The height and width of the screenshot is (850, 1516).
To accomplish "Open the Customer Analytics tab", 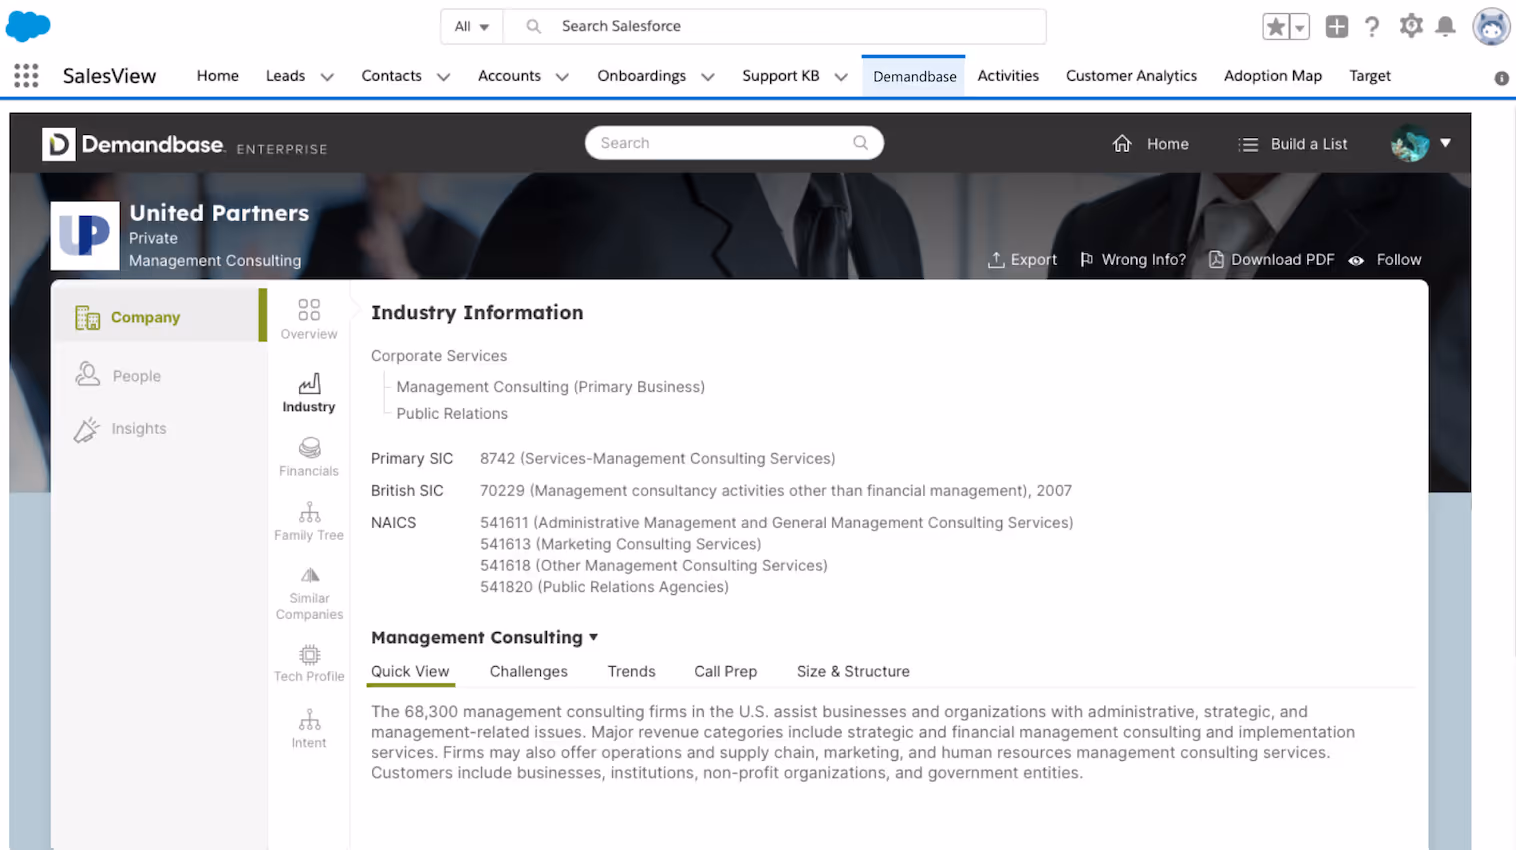I will tap(1131, 76).
